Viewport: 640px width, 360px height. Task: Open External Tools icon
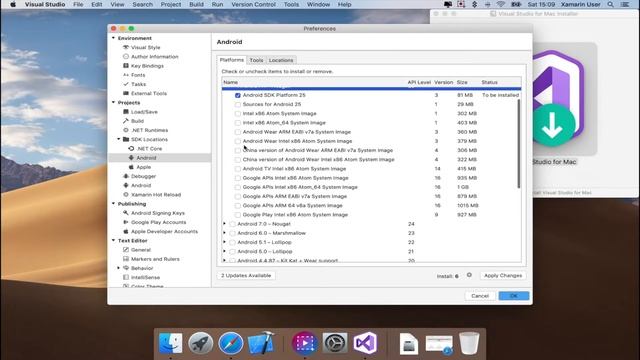[126, 93]
